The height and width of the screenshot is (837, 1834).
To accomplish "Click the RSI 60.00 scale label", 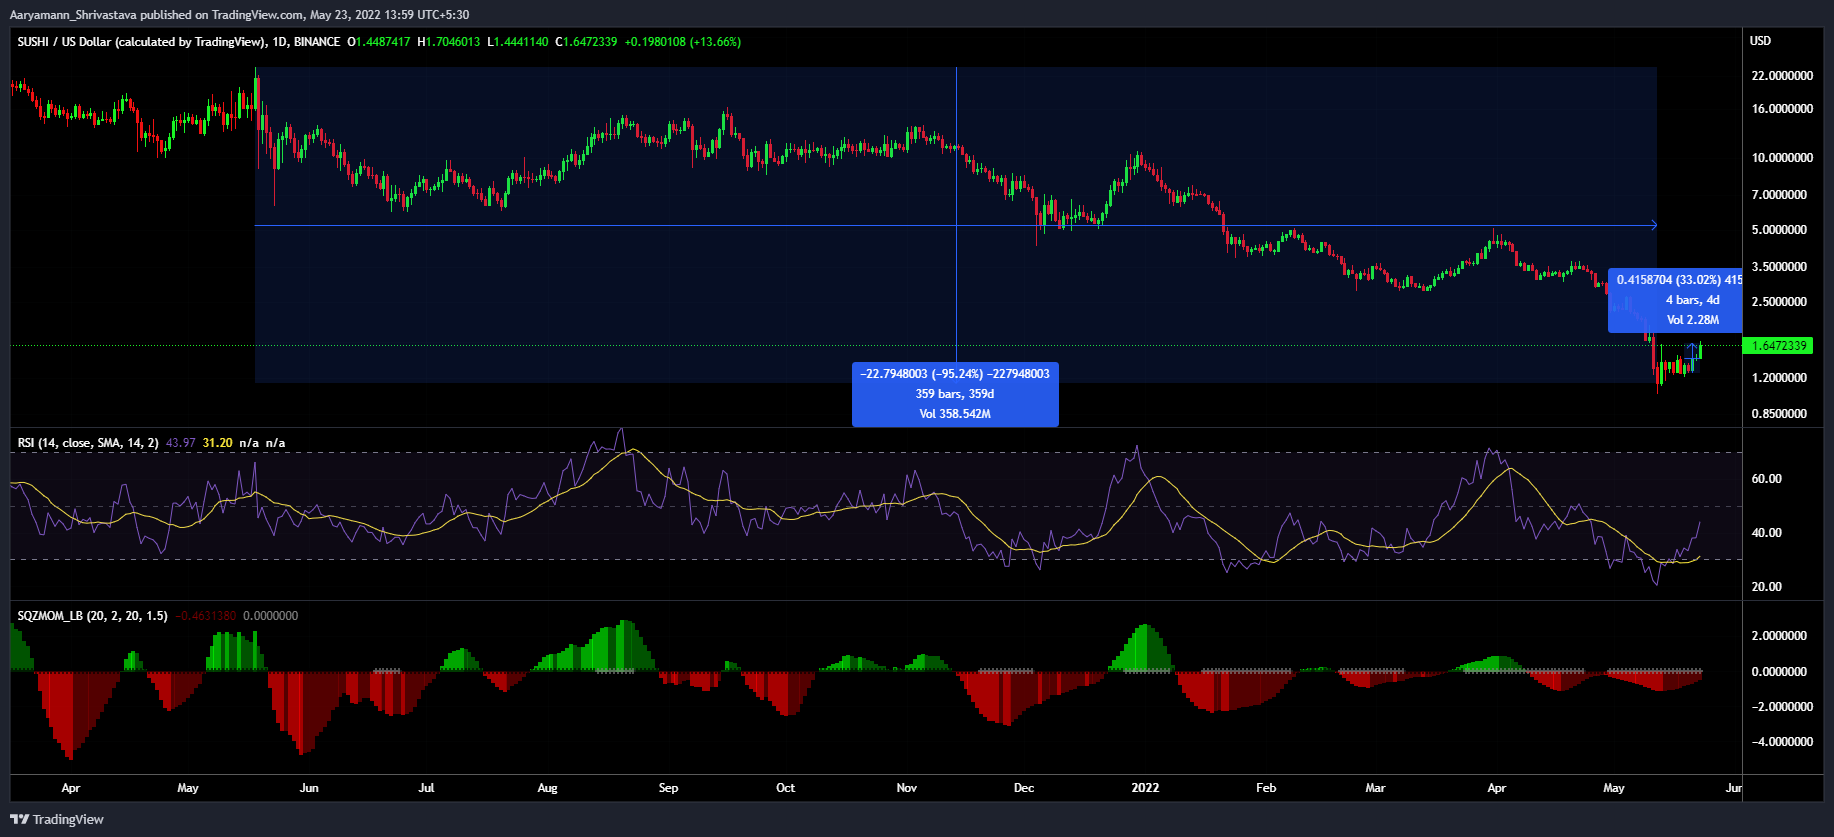I will pyautogui.click(x=1766, y=479).
